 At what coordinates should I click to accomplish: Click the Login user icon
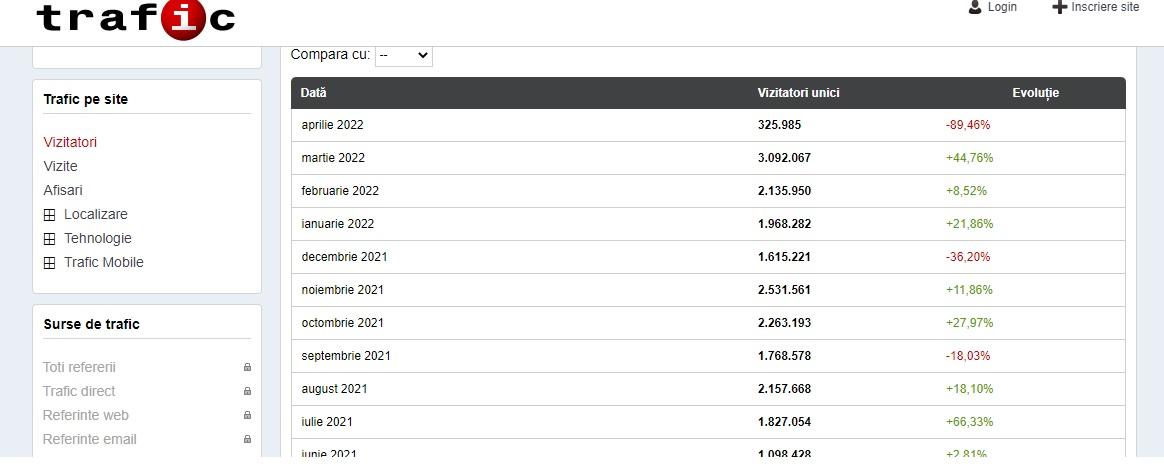pos(975,7)
